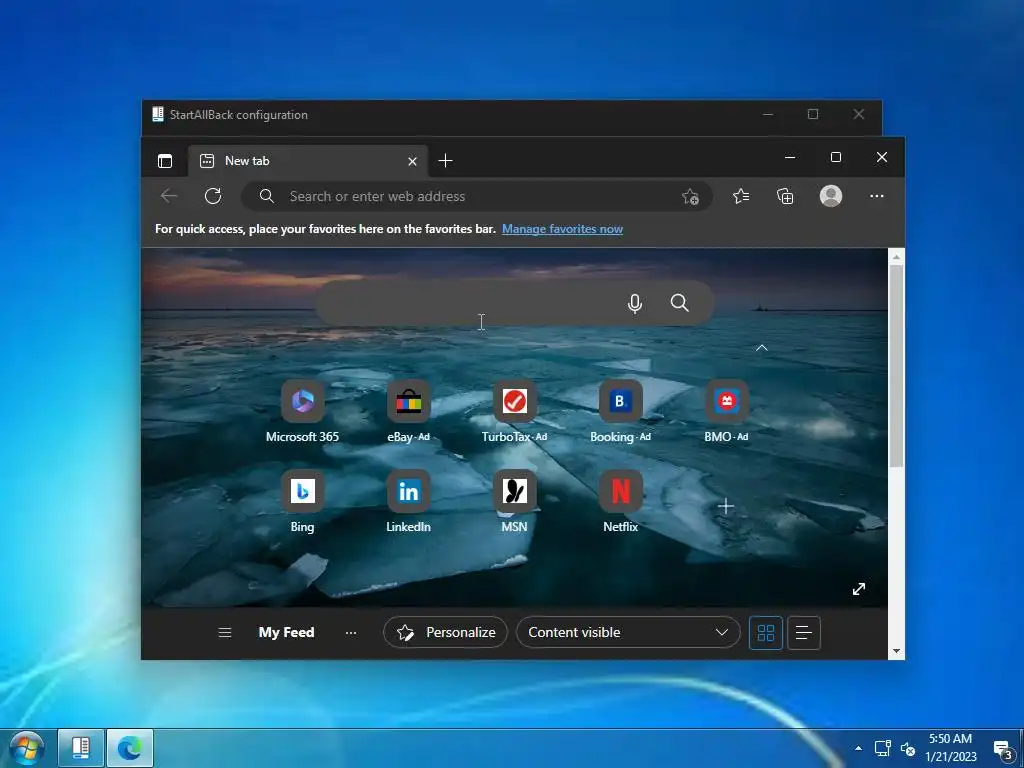Click the page scrollbar down arrow
Screen dimensions: 1024x768
896,651
